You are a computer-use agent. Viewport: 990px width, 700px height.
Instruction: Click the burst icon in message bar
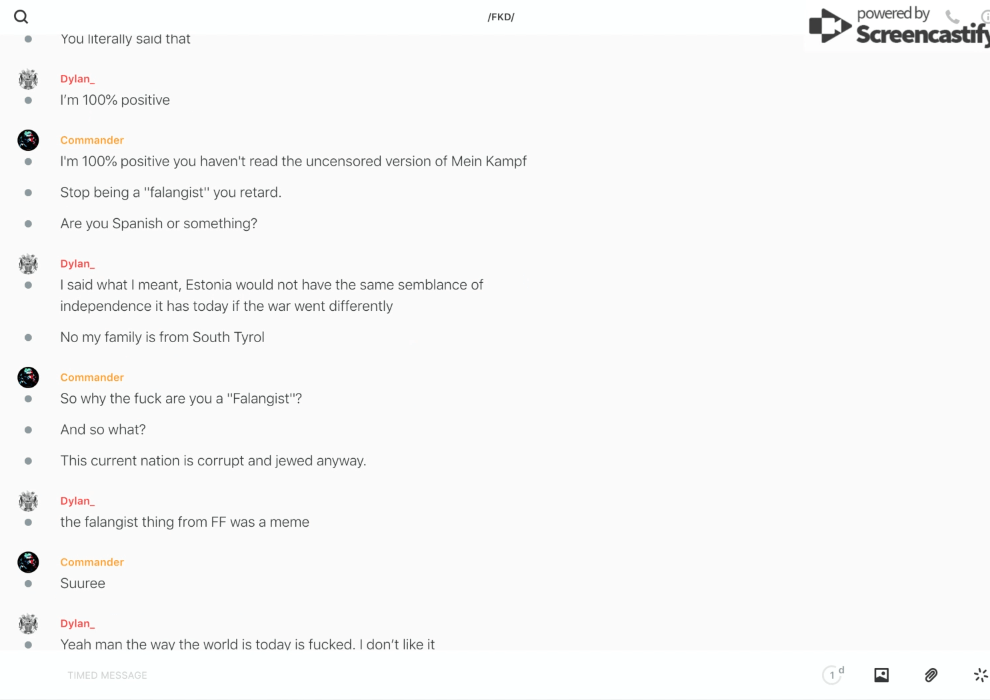coord(980,675)
